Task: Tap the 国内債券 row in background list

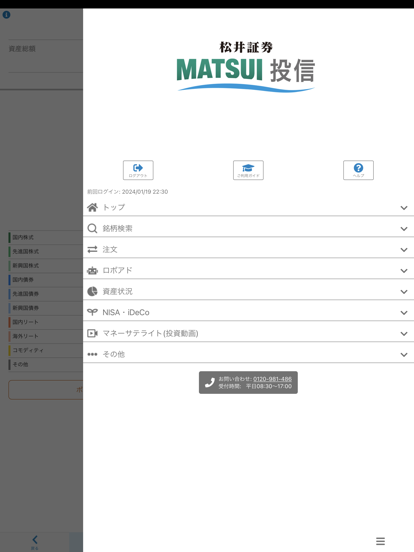Action: pos(45,280)
